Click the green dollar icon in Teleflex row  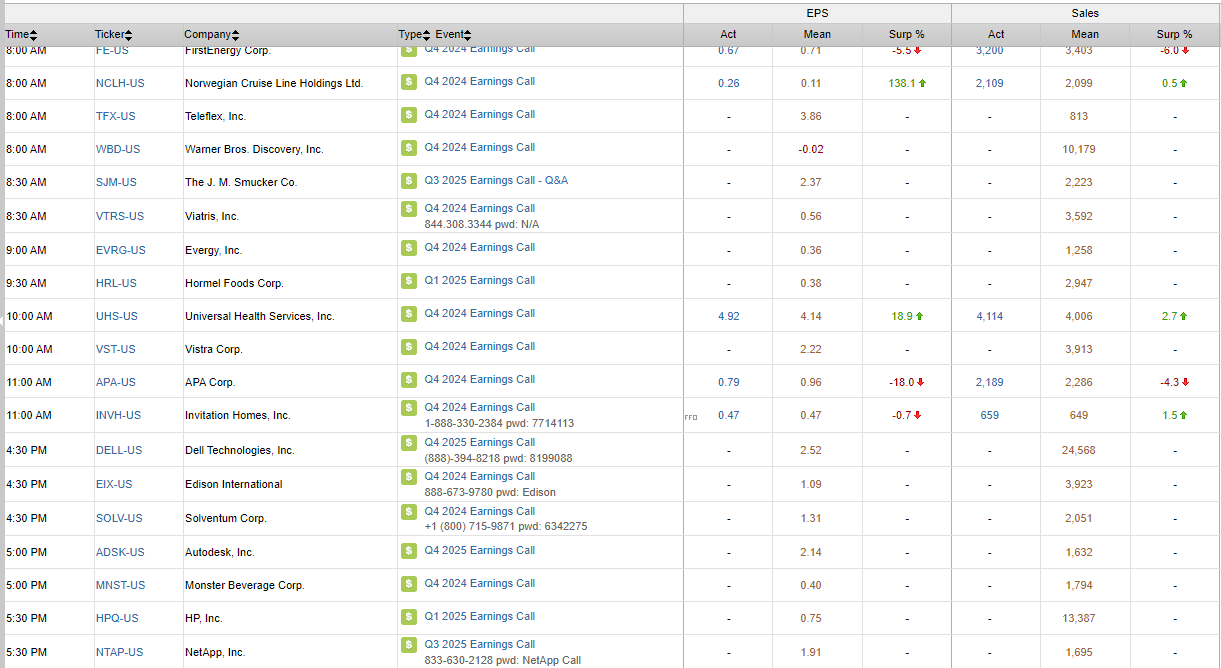coord(408,115)
